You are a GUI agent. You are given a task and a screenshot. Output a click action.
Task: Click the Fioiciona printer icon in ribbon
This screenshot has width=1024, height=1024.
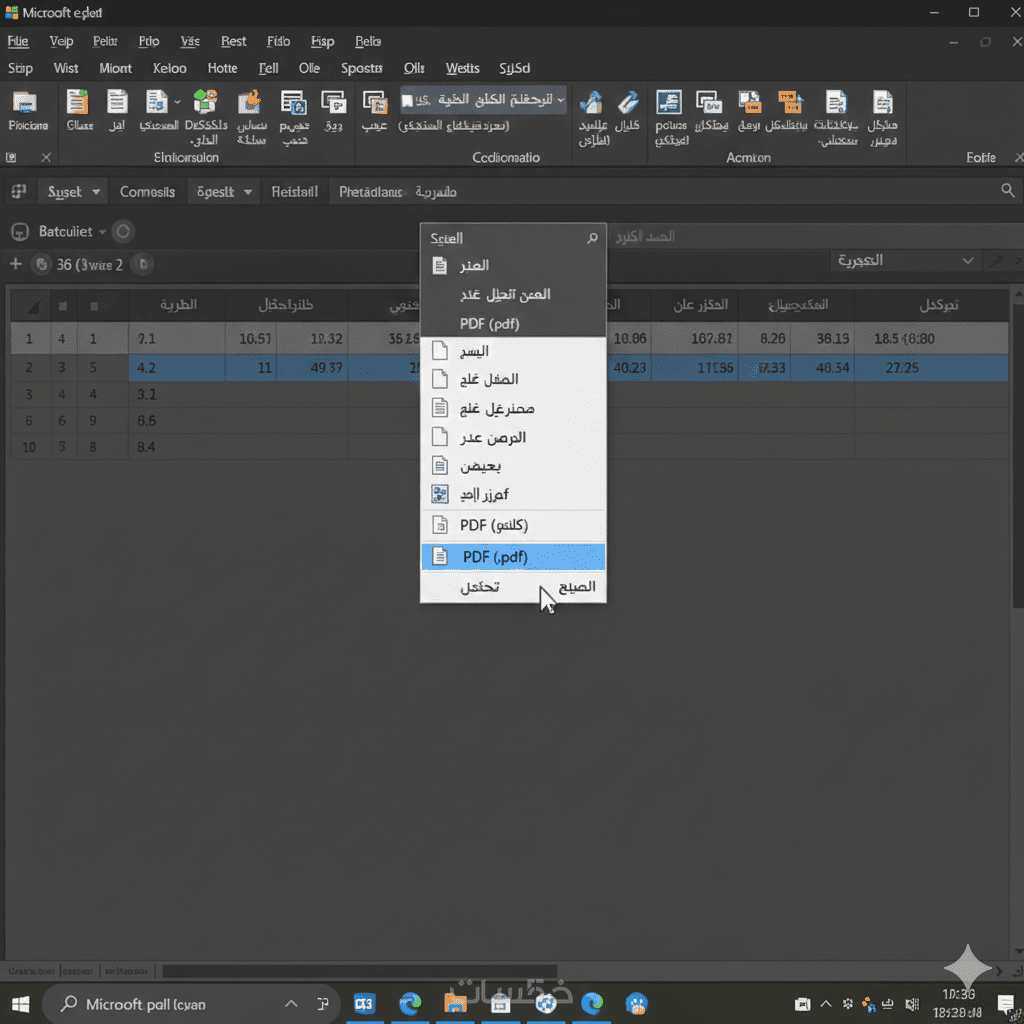pos(25,103)
